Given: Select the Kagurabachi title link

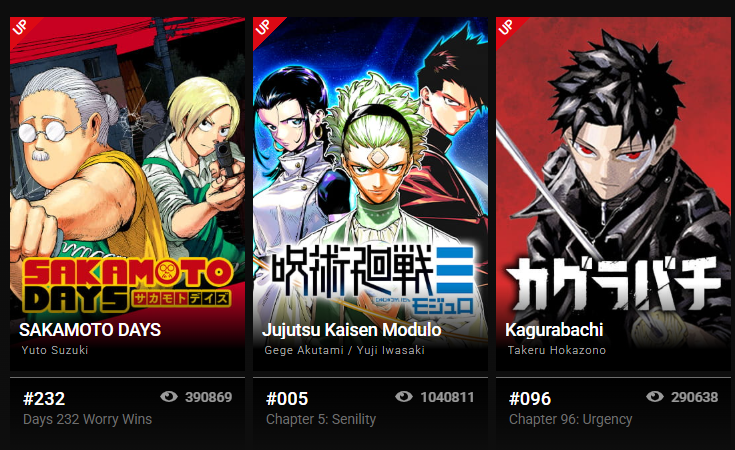Looking at the screenshot, I should click(554, 330).
